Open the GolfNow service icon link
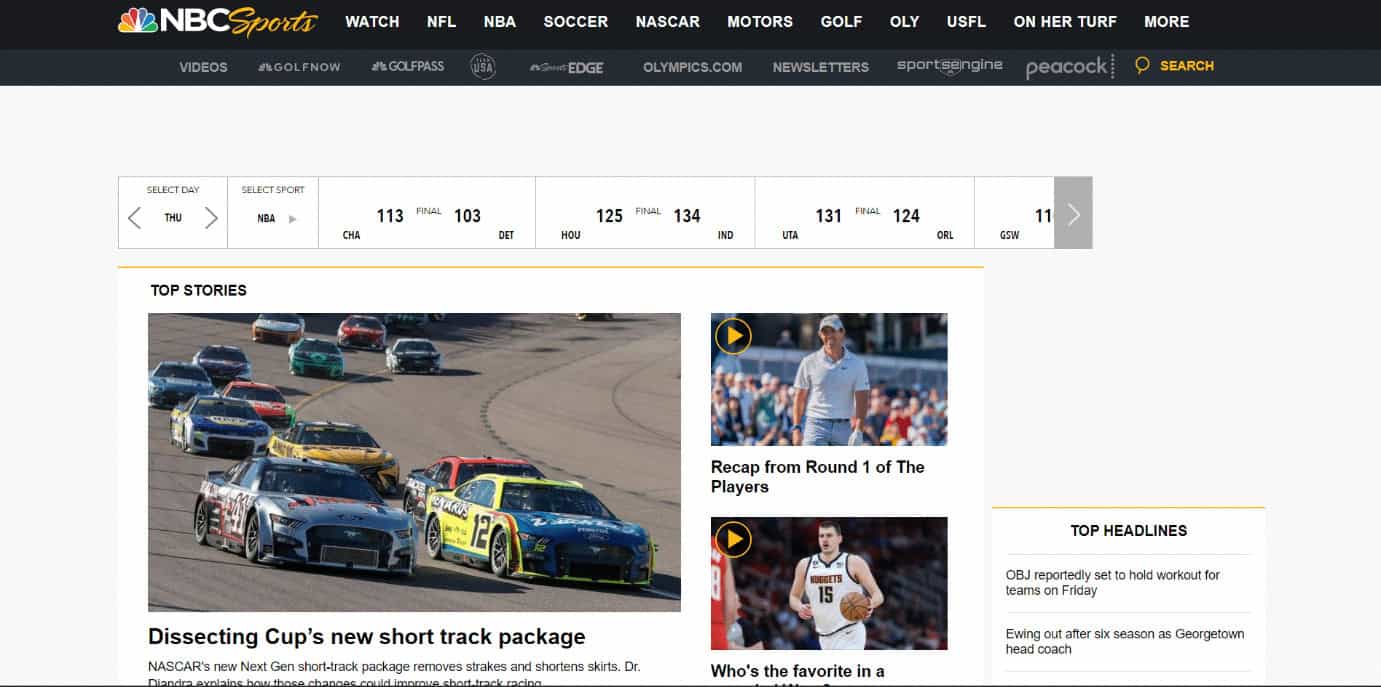1381x687 pixels. click(x=298, y=66)
